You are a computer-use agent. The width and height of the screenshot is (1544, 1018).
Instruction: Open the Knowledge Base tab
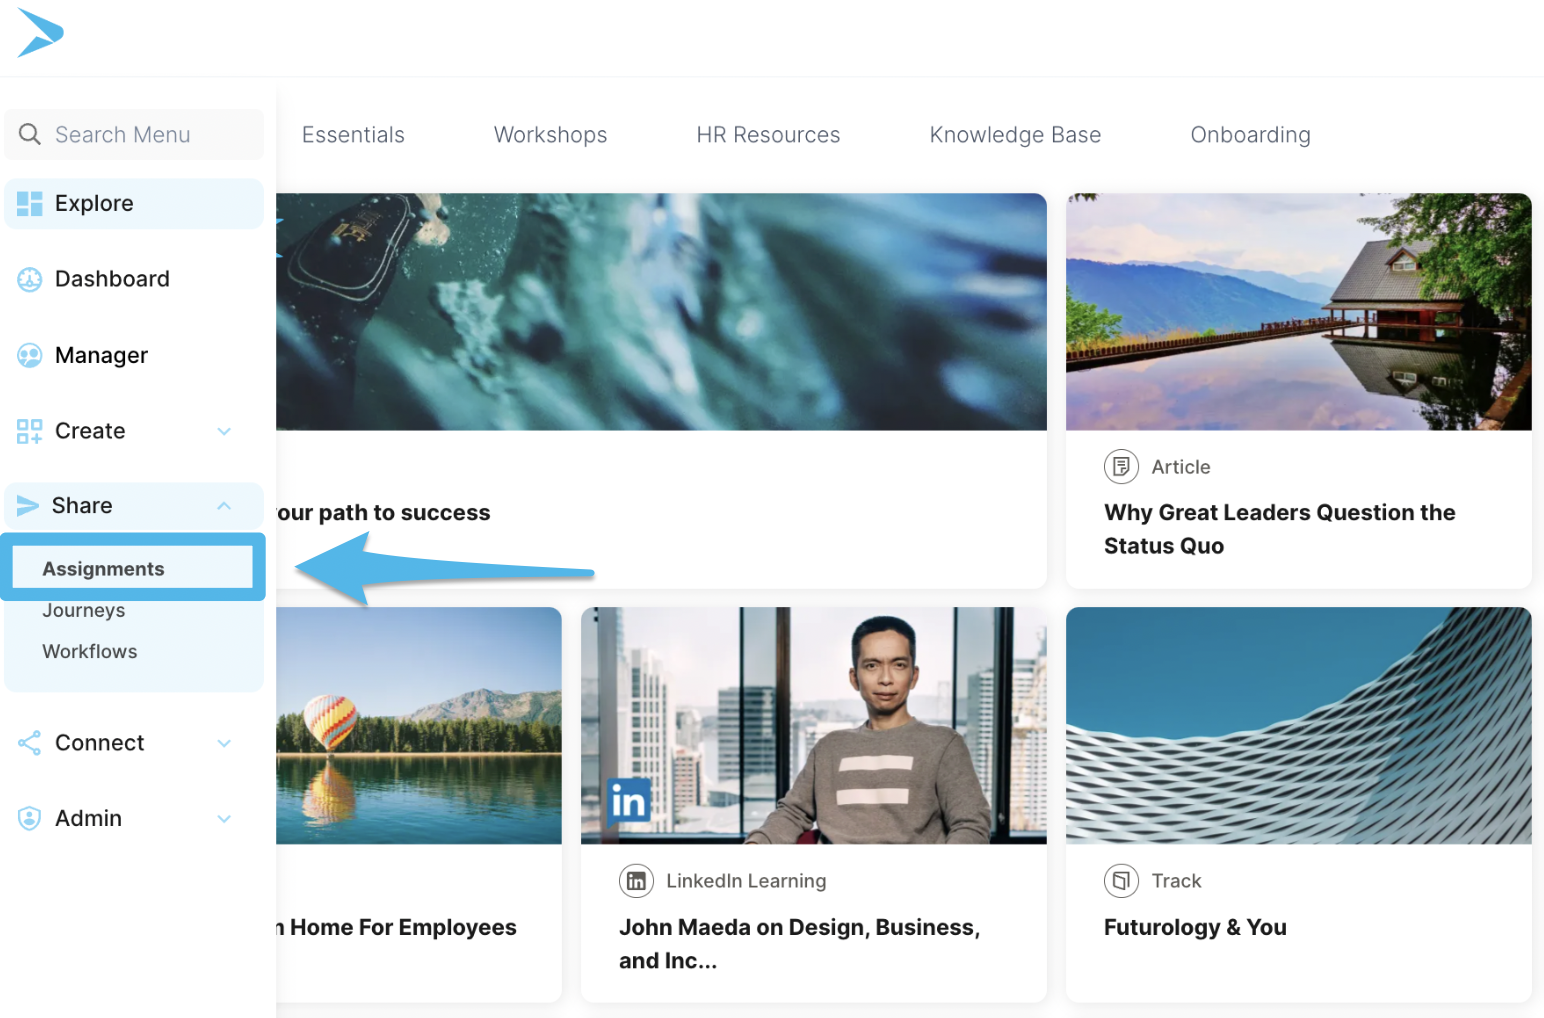pos(1015,135)
